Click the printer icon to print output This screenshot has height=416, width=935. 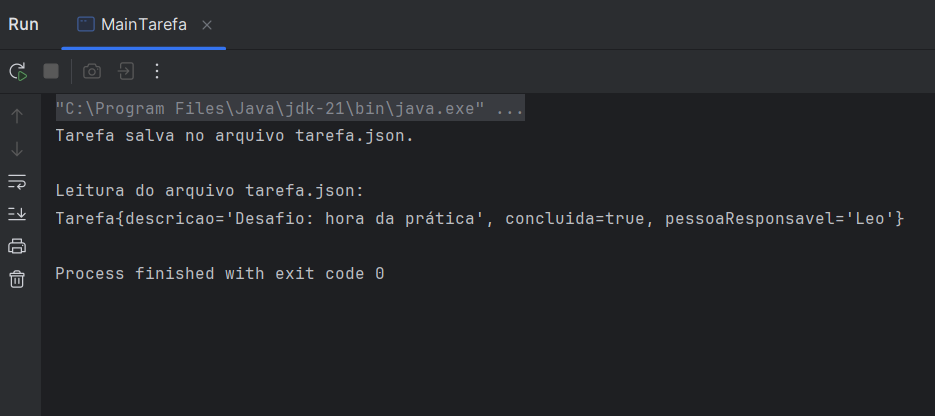point(17,246)
